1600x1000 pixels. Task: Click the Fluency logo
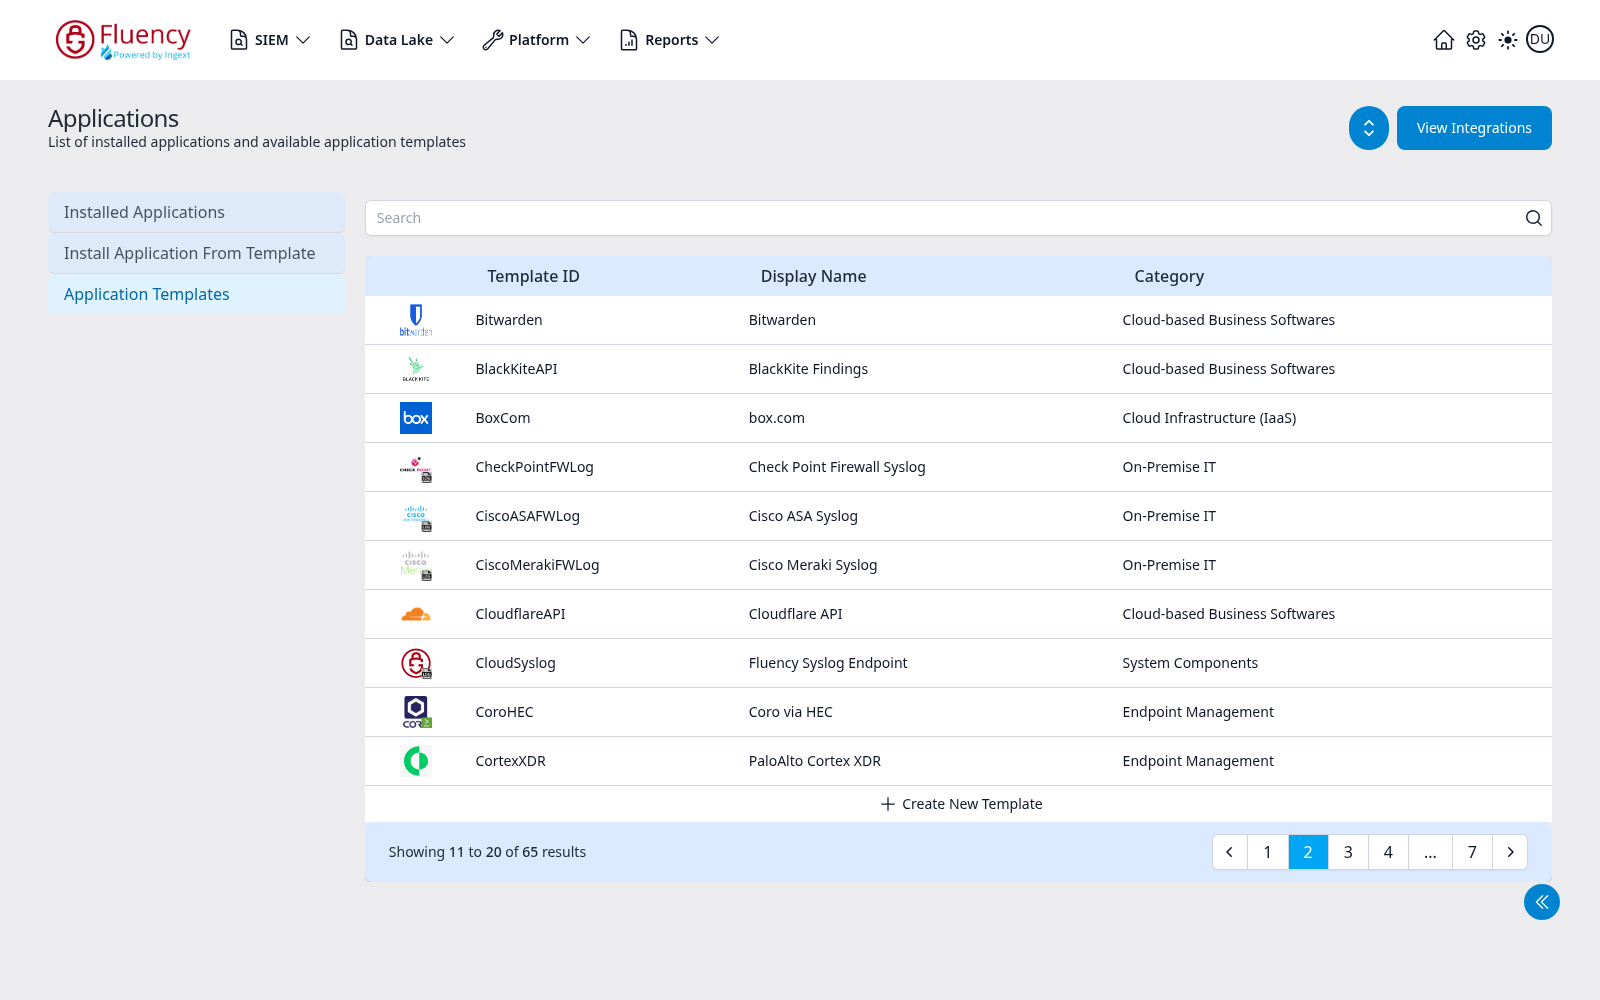pos(123,40)
